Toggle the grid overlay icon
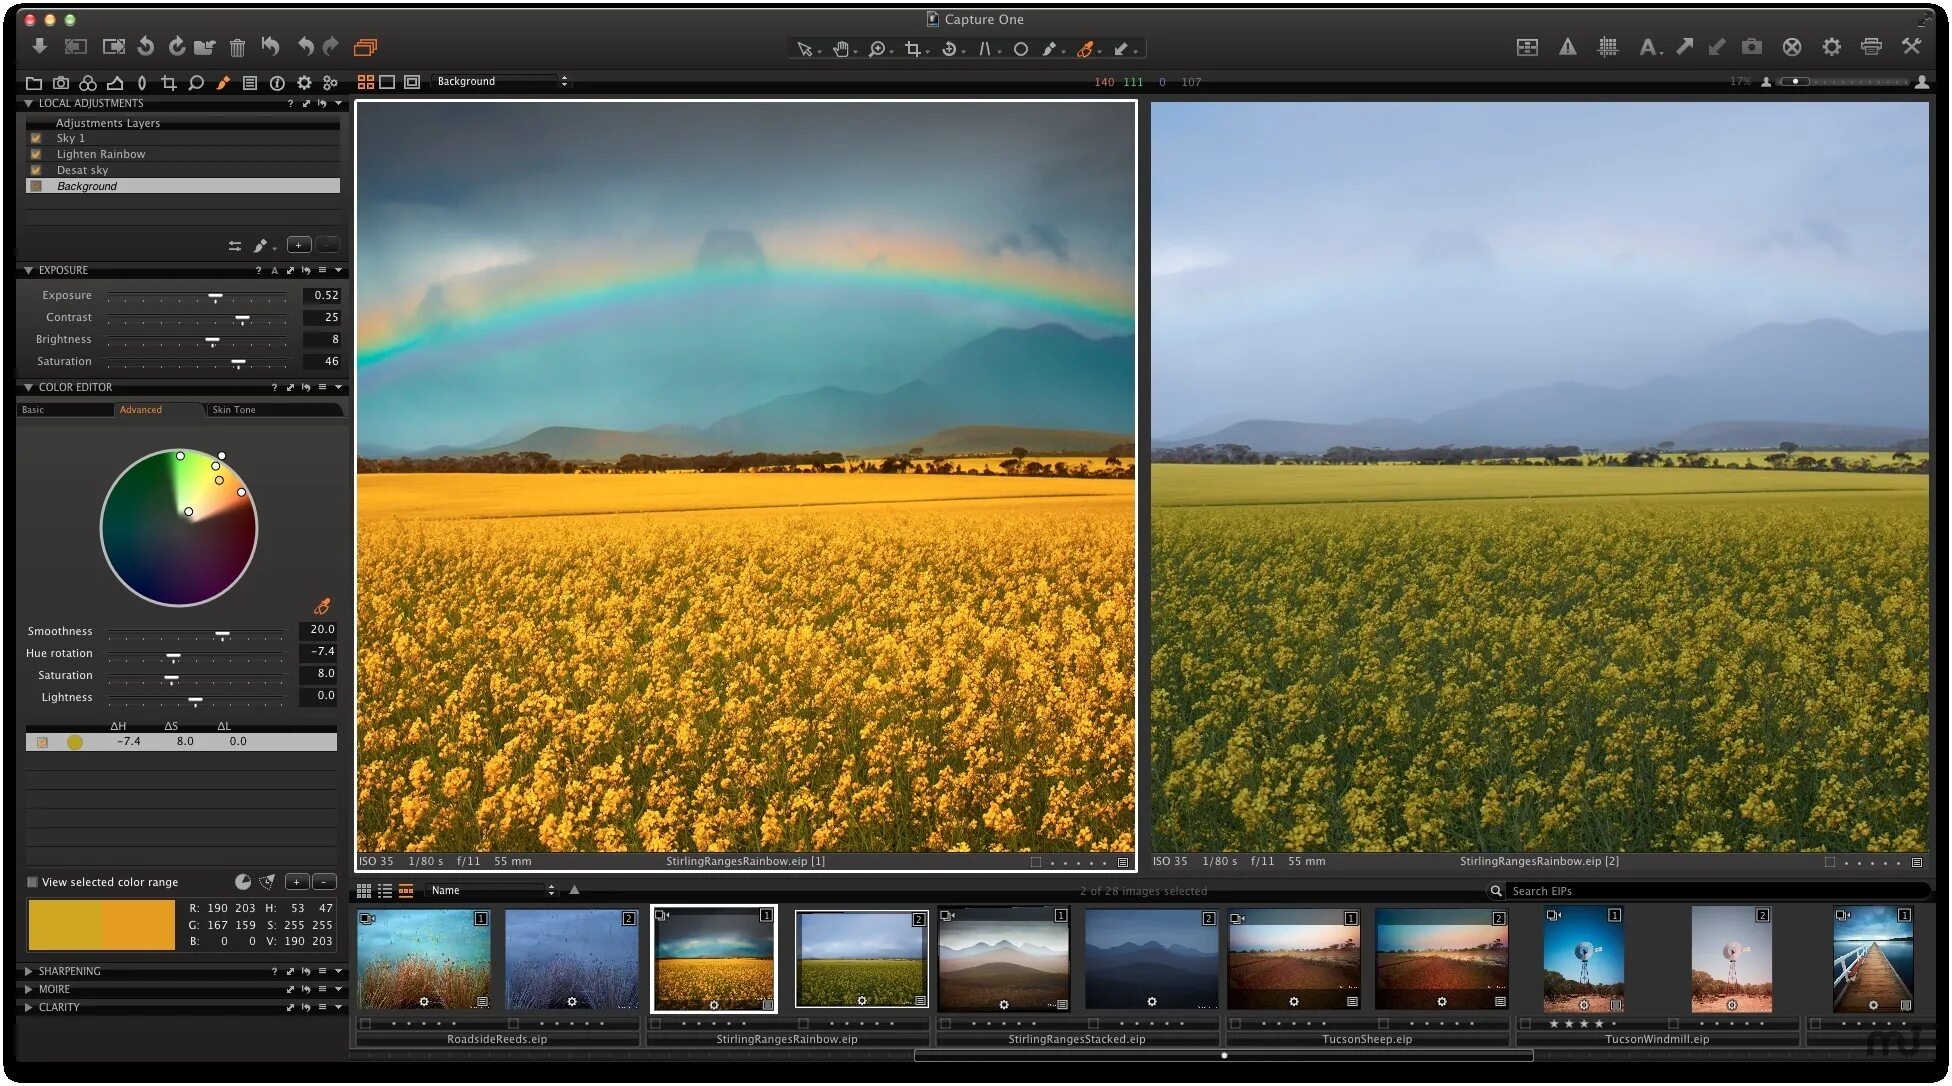Image resolution: width=1952 pixels, height=1086 pixels. (x=1607, y=47)
